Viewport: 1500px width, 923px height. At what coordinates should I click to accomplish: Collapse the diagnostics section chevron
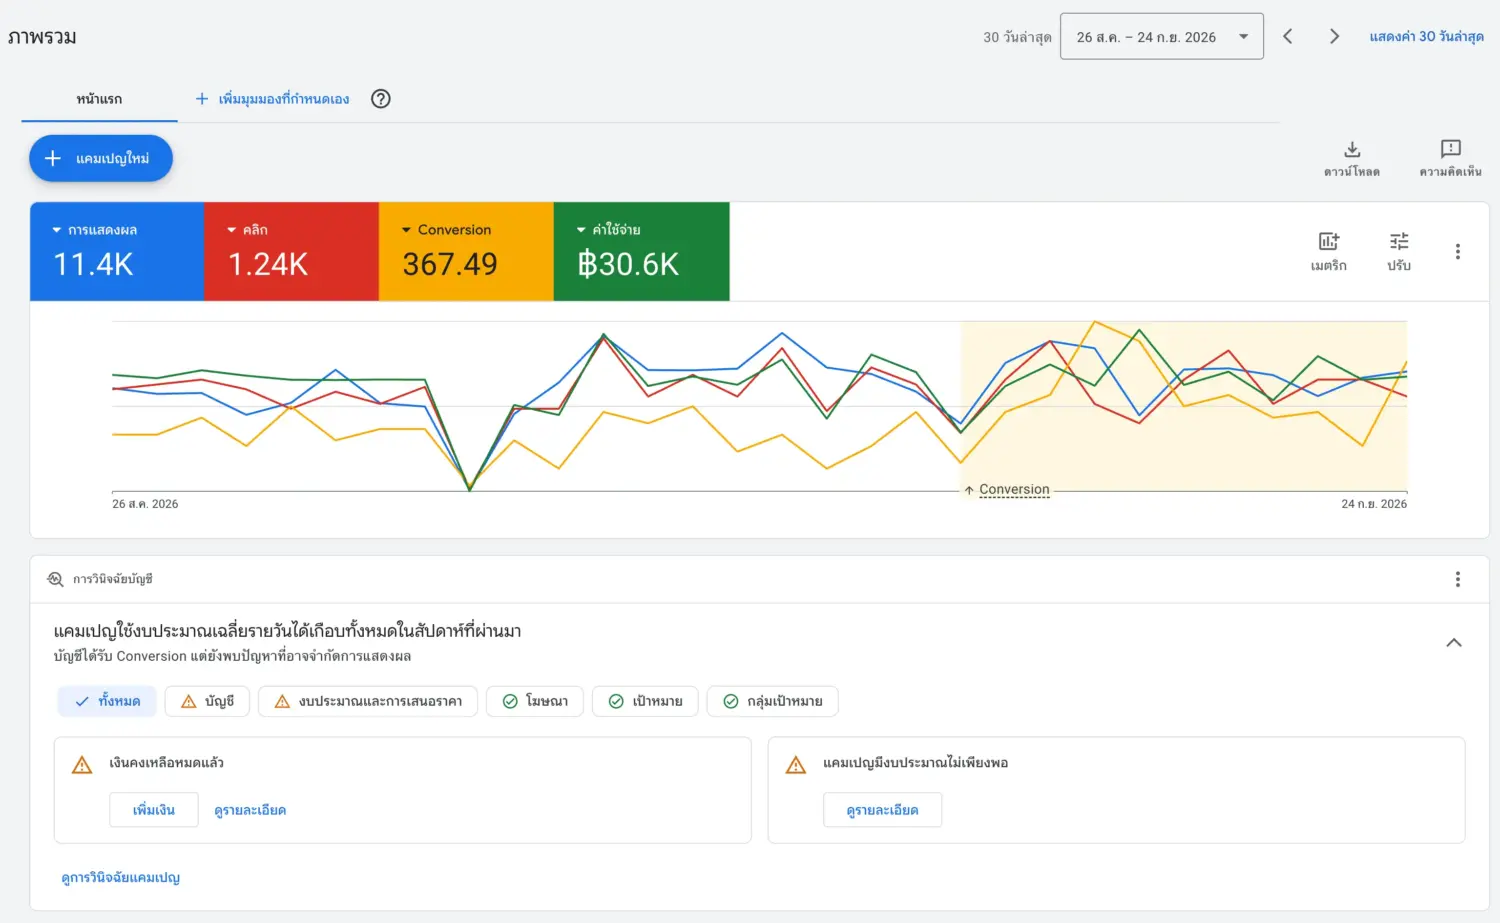pos(1454,643)
